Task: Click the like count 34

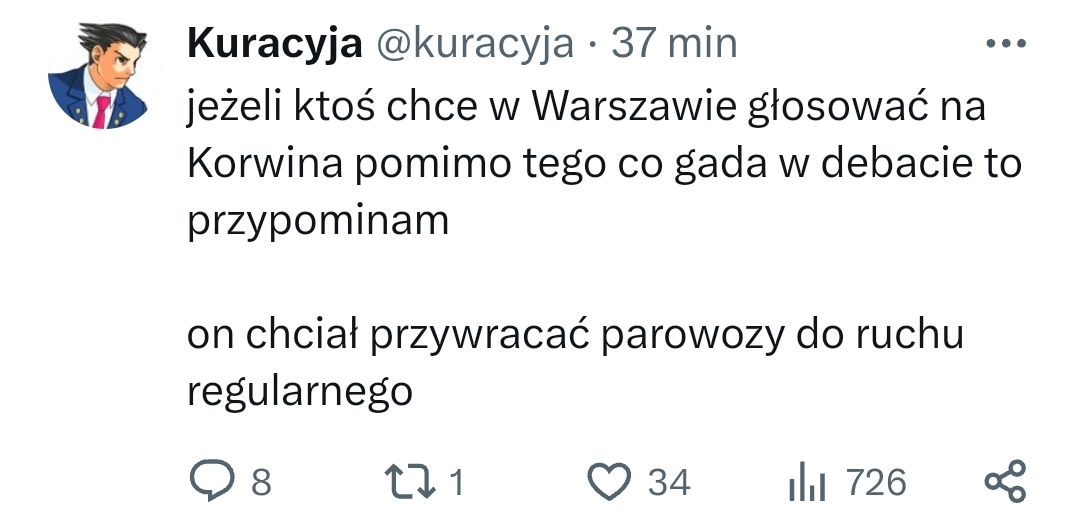Action: (x=669, y=482)
